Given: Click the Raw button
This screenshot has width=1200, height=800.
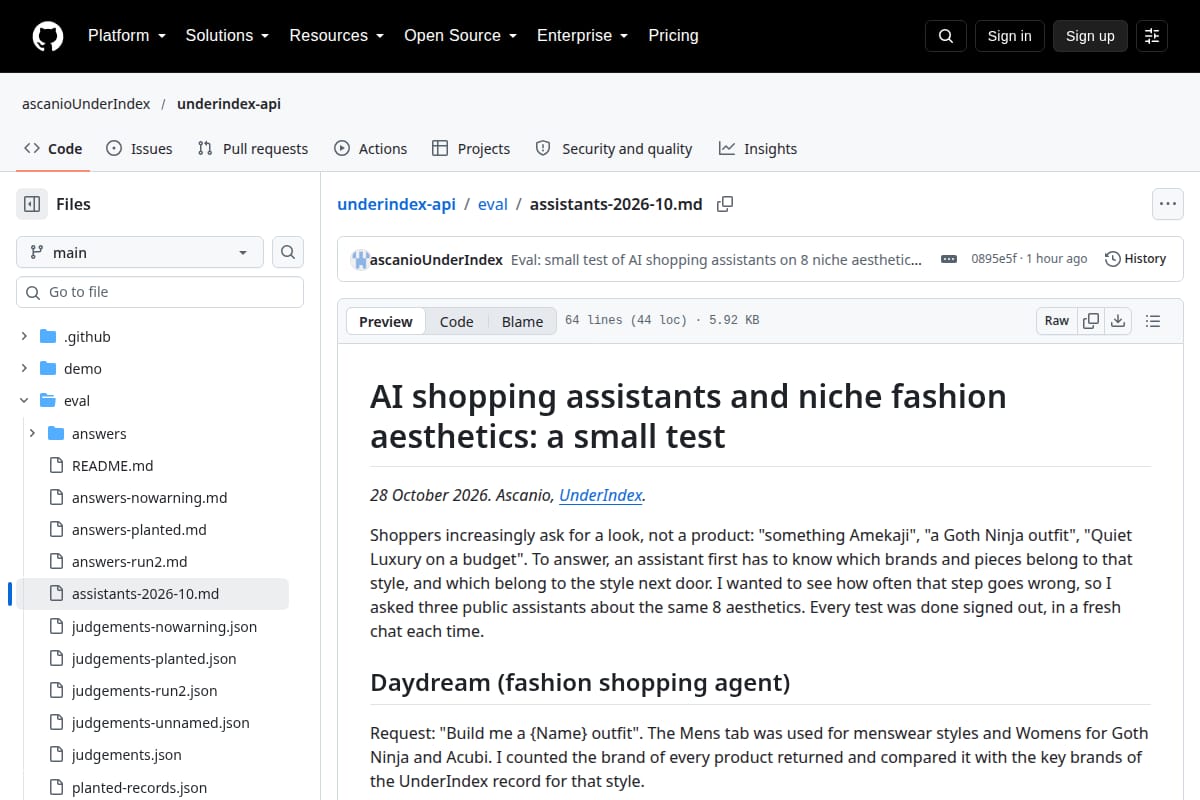Looking at the screenshot, I should (1057, 321).
